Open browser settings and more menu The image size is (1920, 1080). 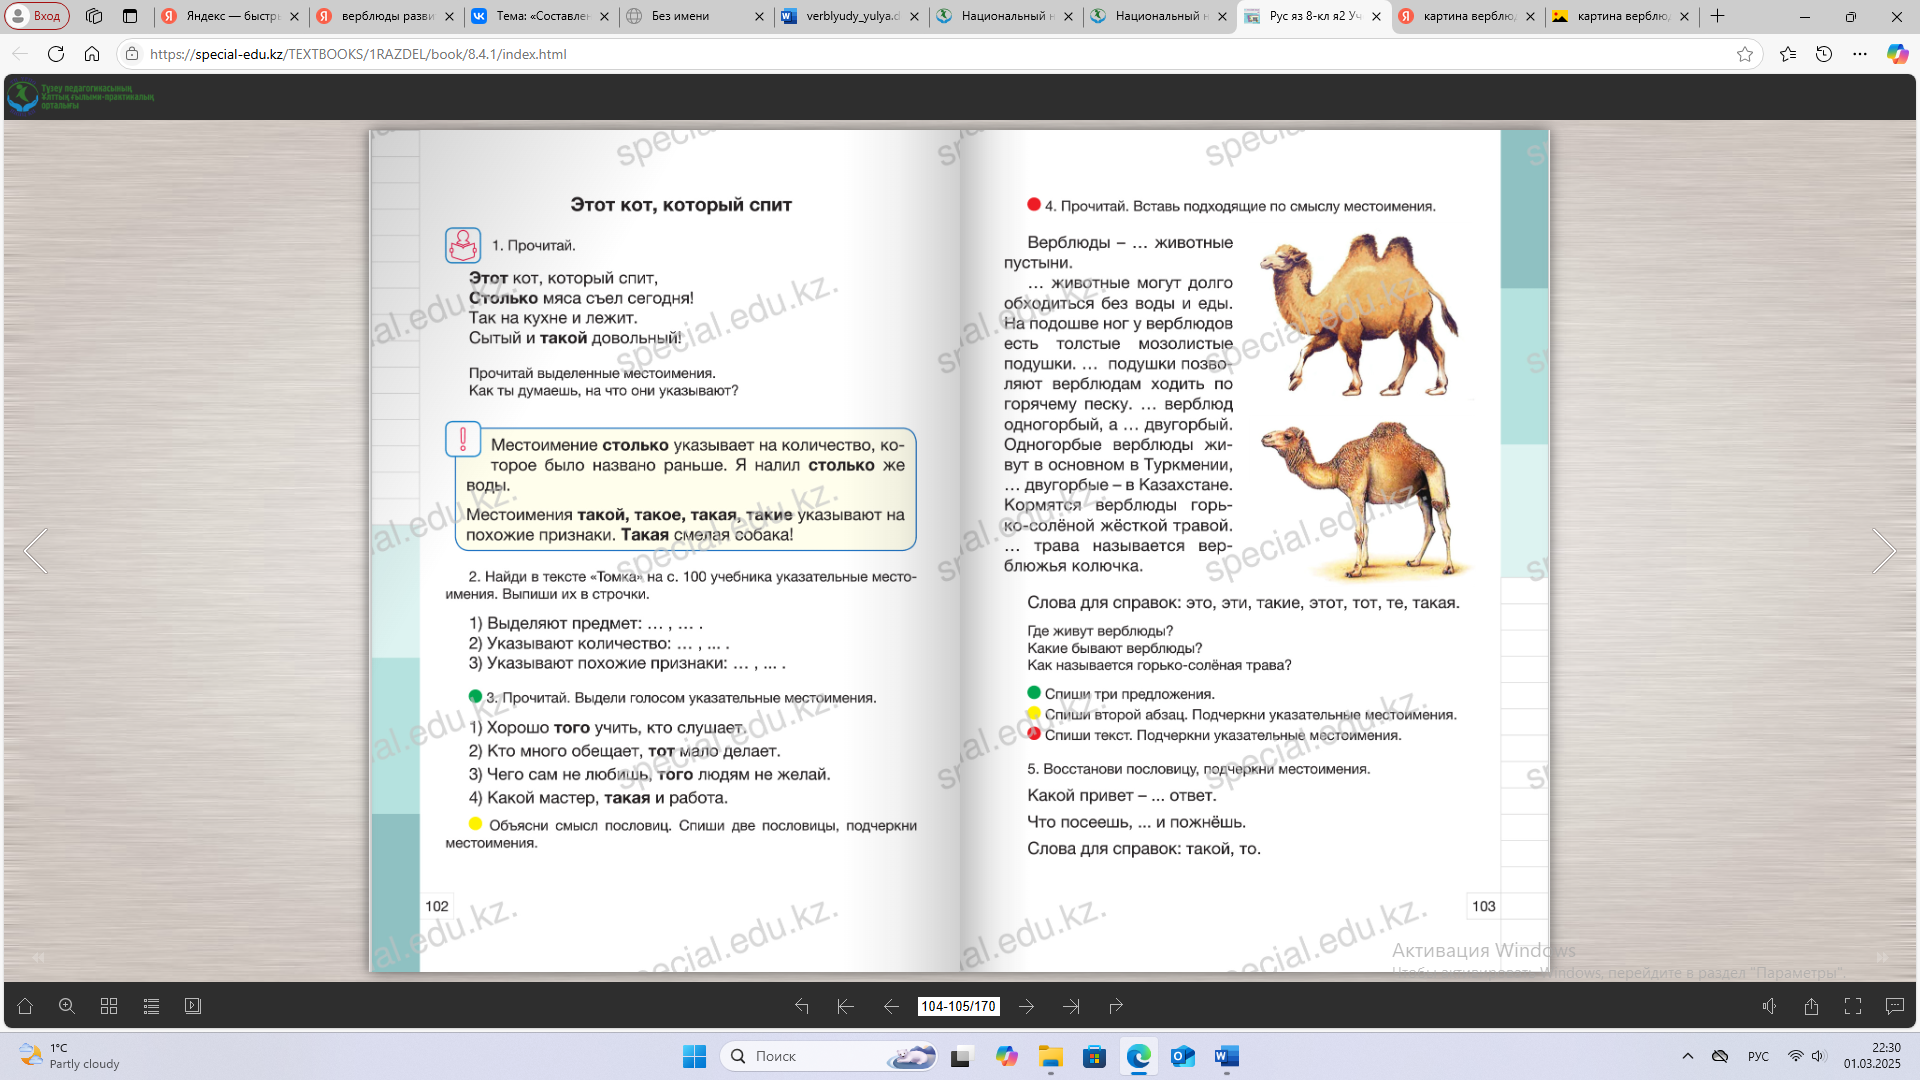(x=1860, y=54)
